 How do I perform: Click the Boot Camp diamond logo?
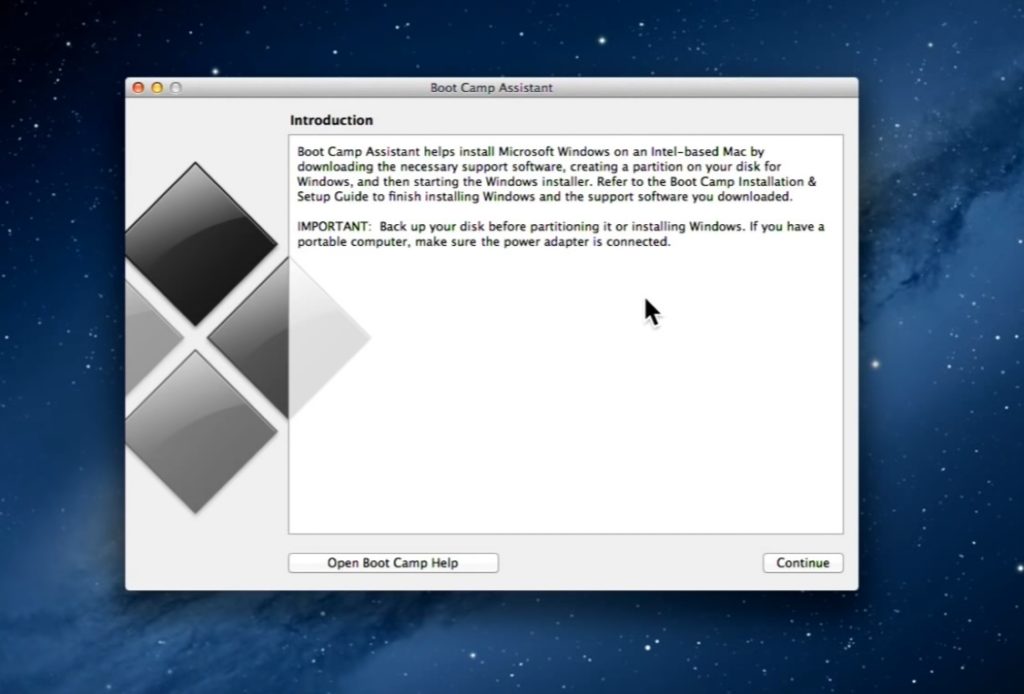point(247,338)
